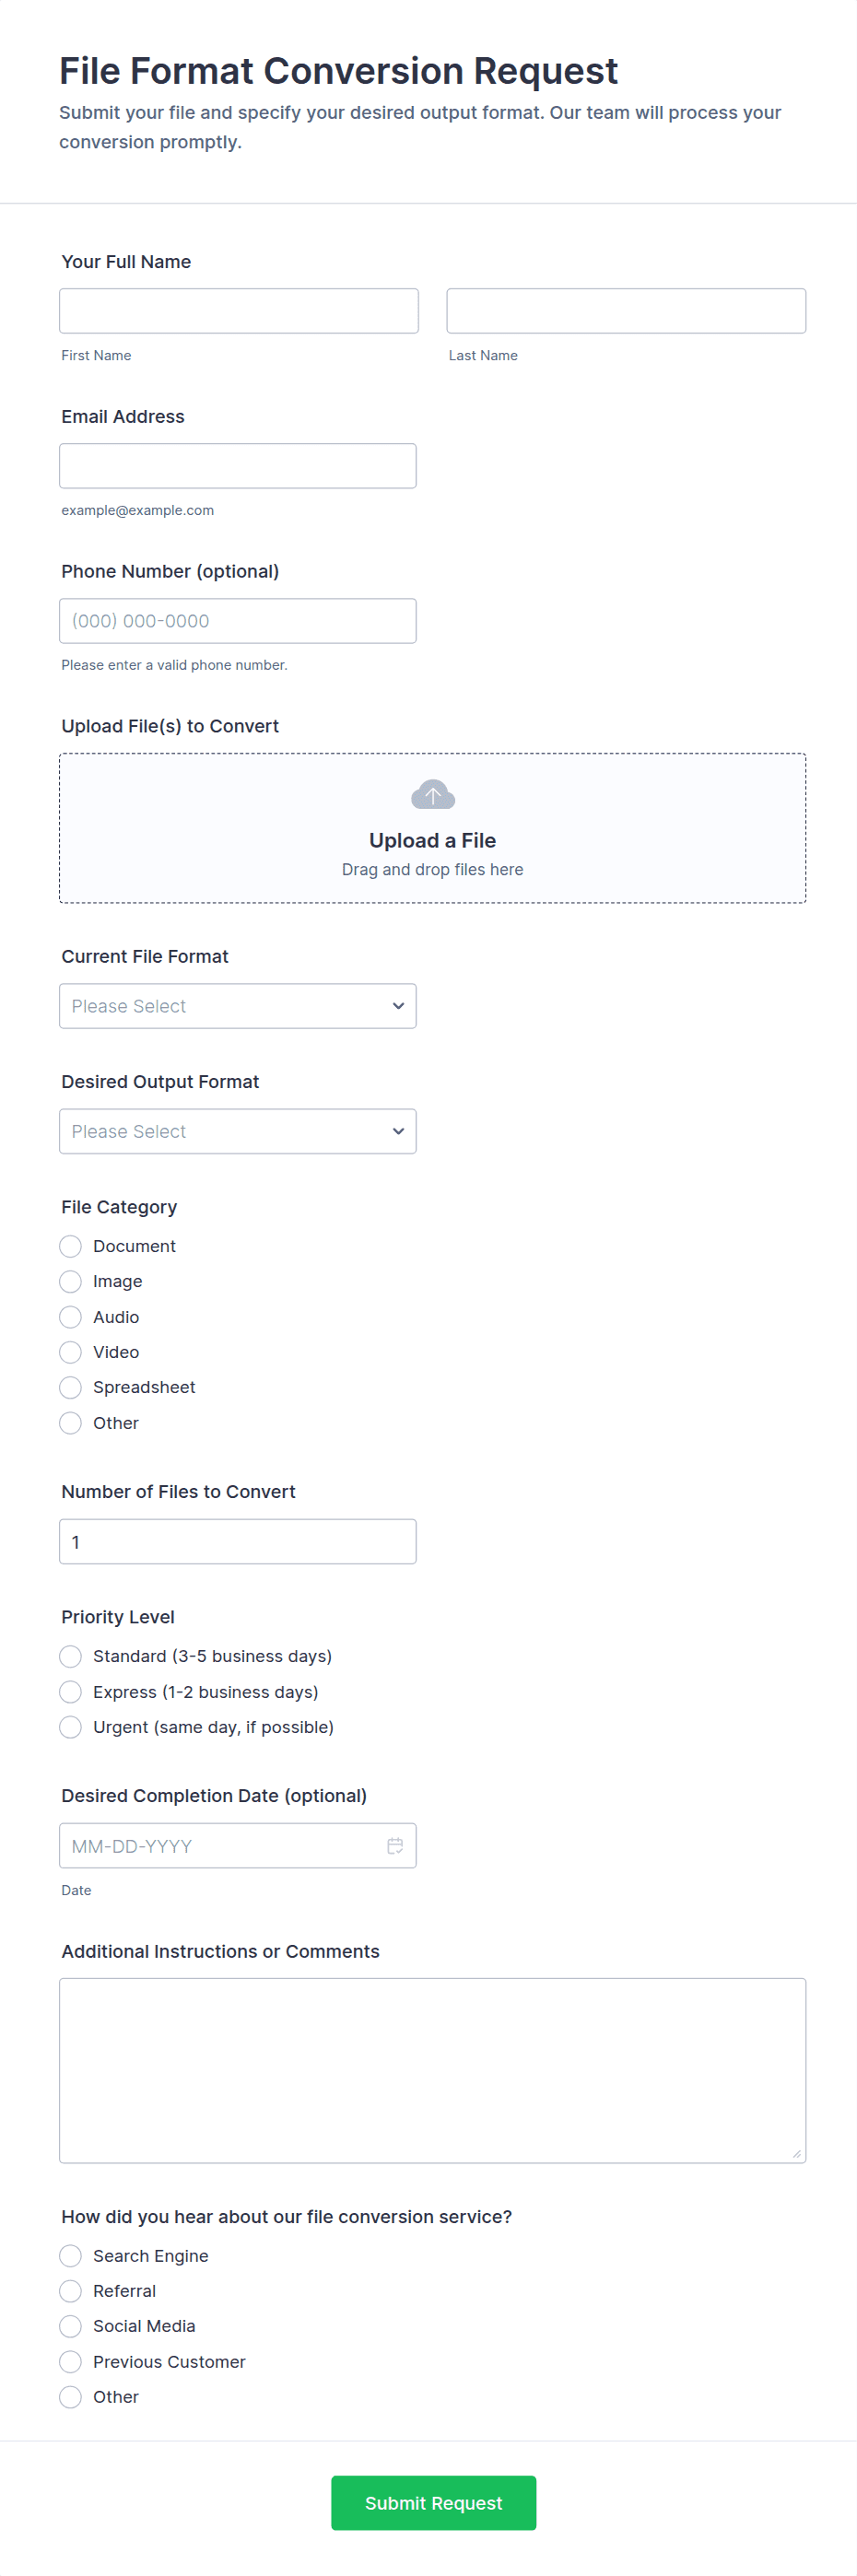
Task: Choose Search Engine as referral source
Action: [71, 2255]
